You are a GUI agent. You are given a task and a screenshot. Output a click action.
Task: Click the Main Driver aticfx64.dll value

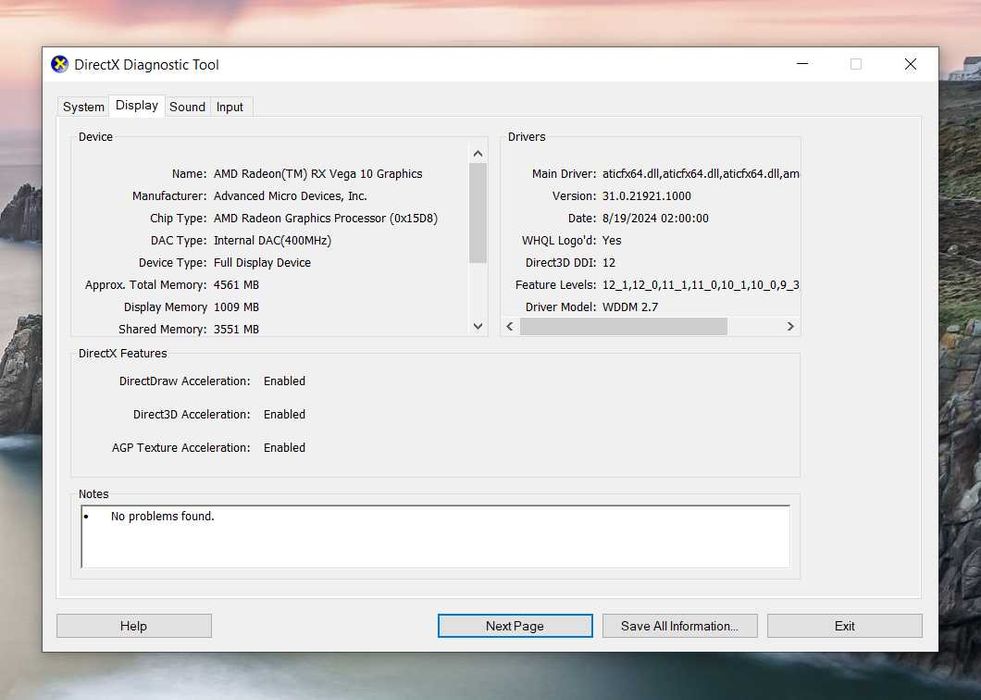tap(701, 174)
